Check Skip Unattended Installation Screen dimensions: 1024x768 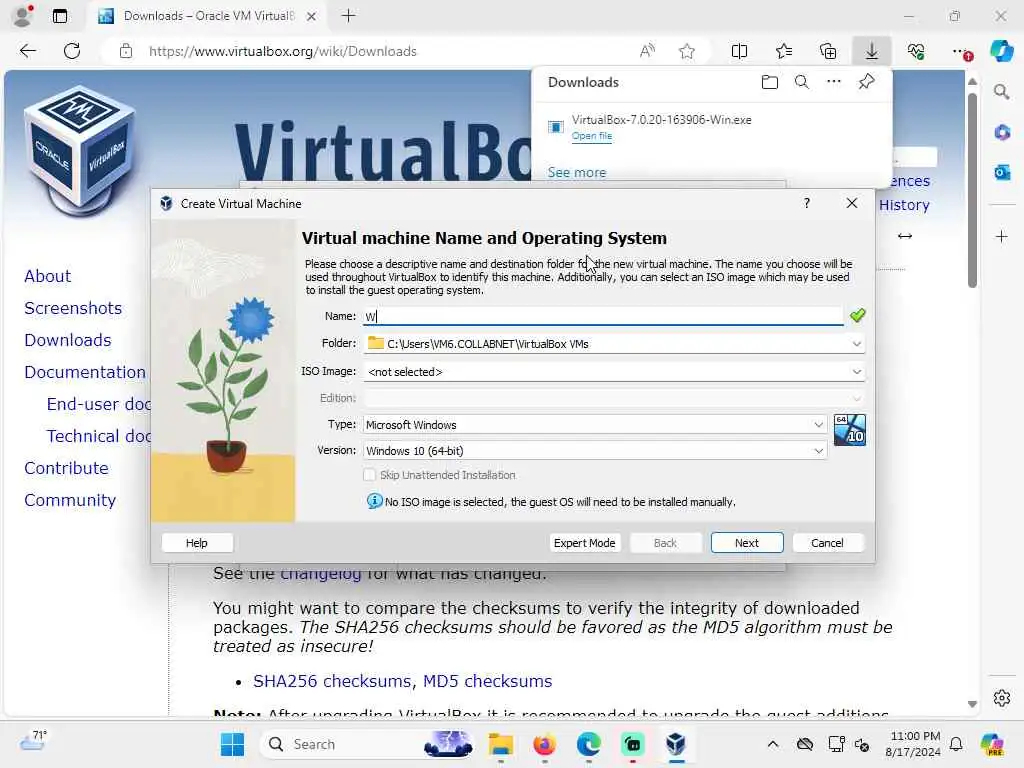pyautogui.click(x=370, y=475)
